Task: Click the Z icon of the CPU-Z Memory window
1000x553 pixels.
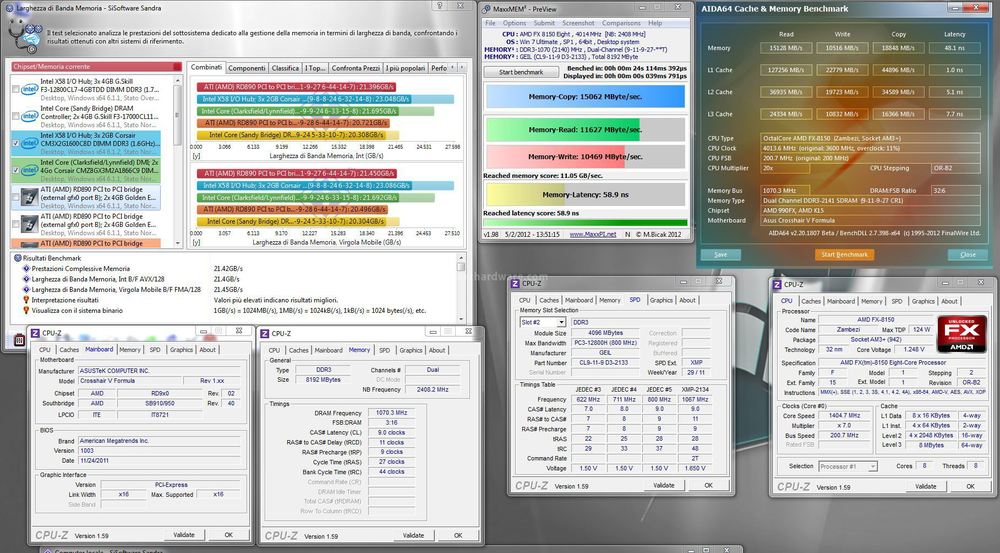Action: point(265,333)
